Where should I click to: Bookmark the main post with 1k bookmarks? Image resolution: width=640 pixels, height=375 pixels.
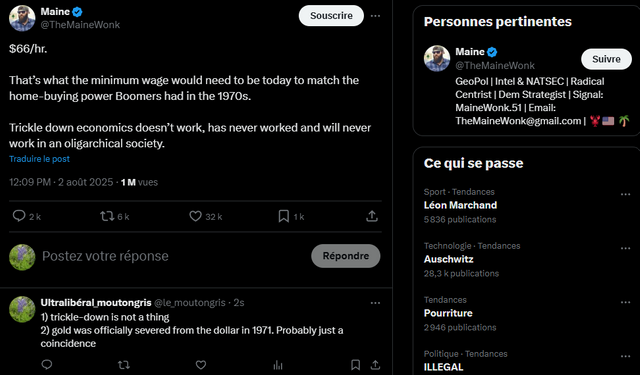pyautogui.click(x=284, y=216)
